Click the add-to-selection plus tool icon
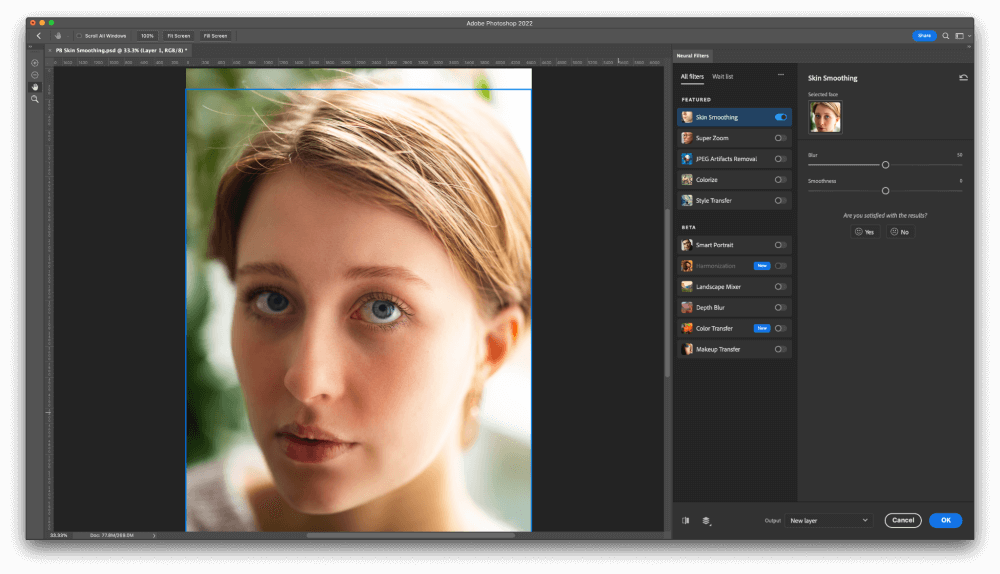This screenshot has width=1000, height=574. pyautogui.click(x=35, y=63)
